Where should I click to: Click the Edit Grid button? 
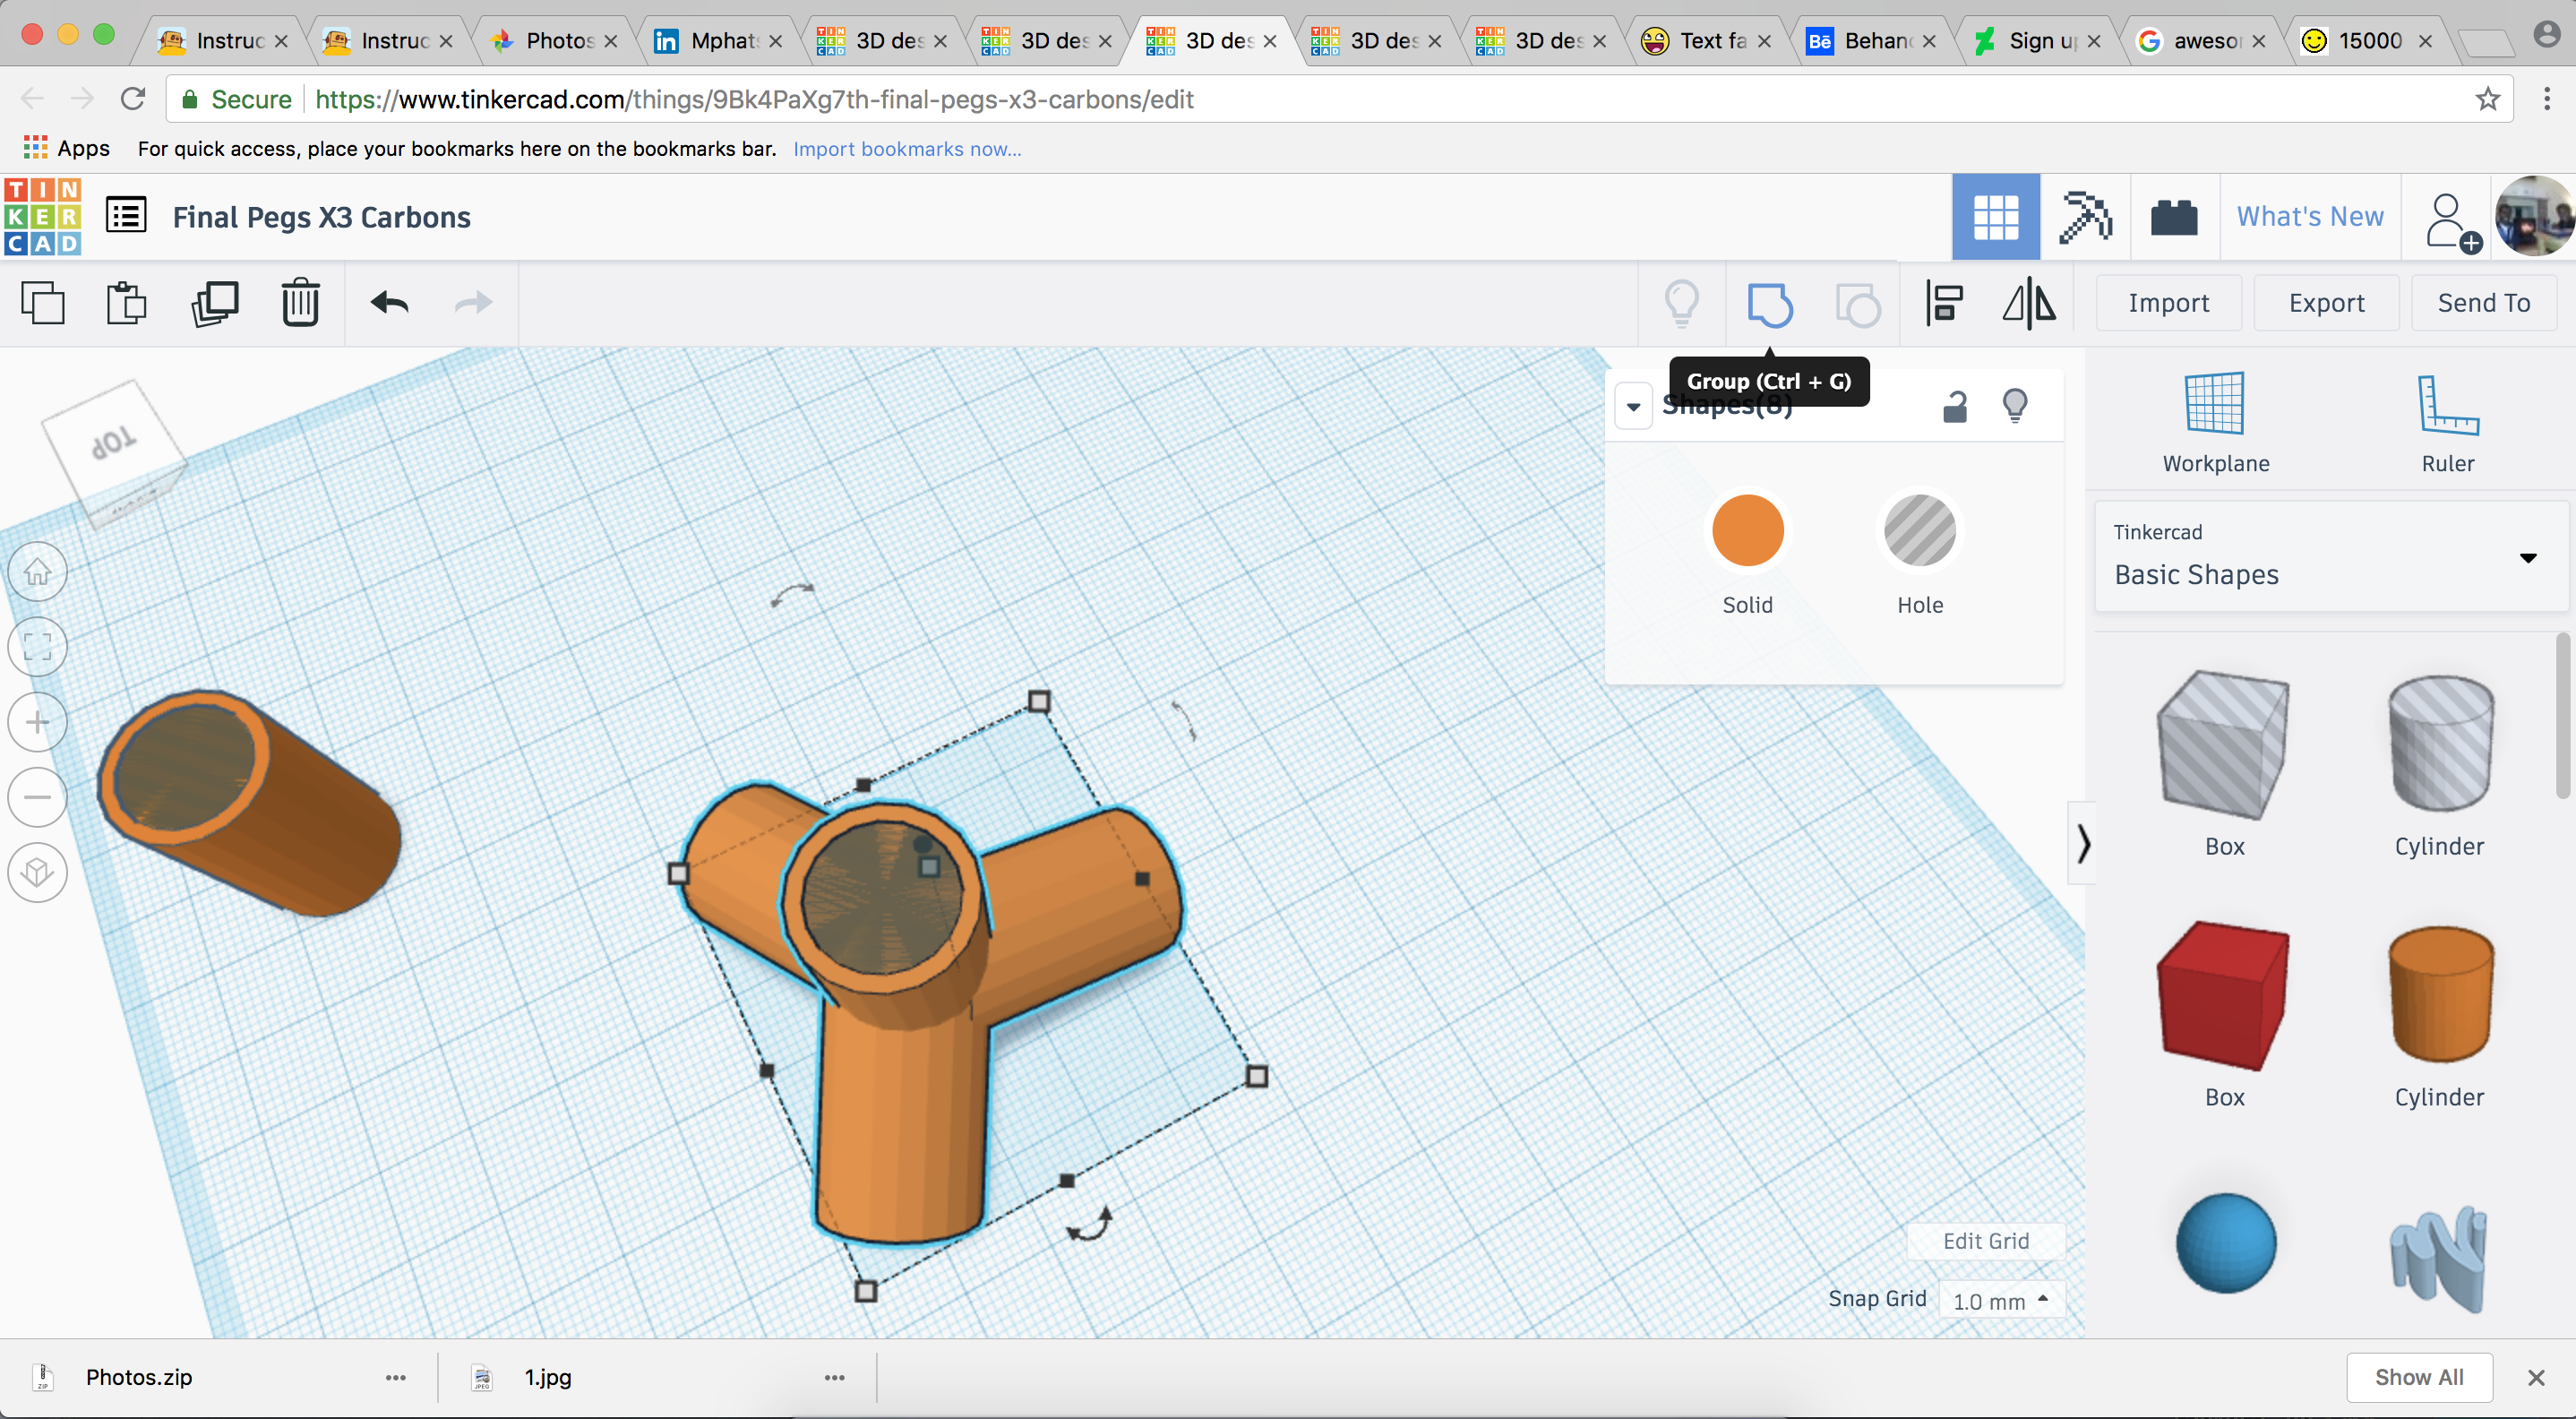[x=1985, y=1241]
